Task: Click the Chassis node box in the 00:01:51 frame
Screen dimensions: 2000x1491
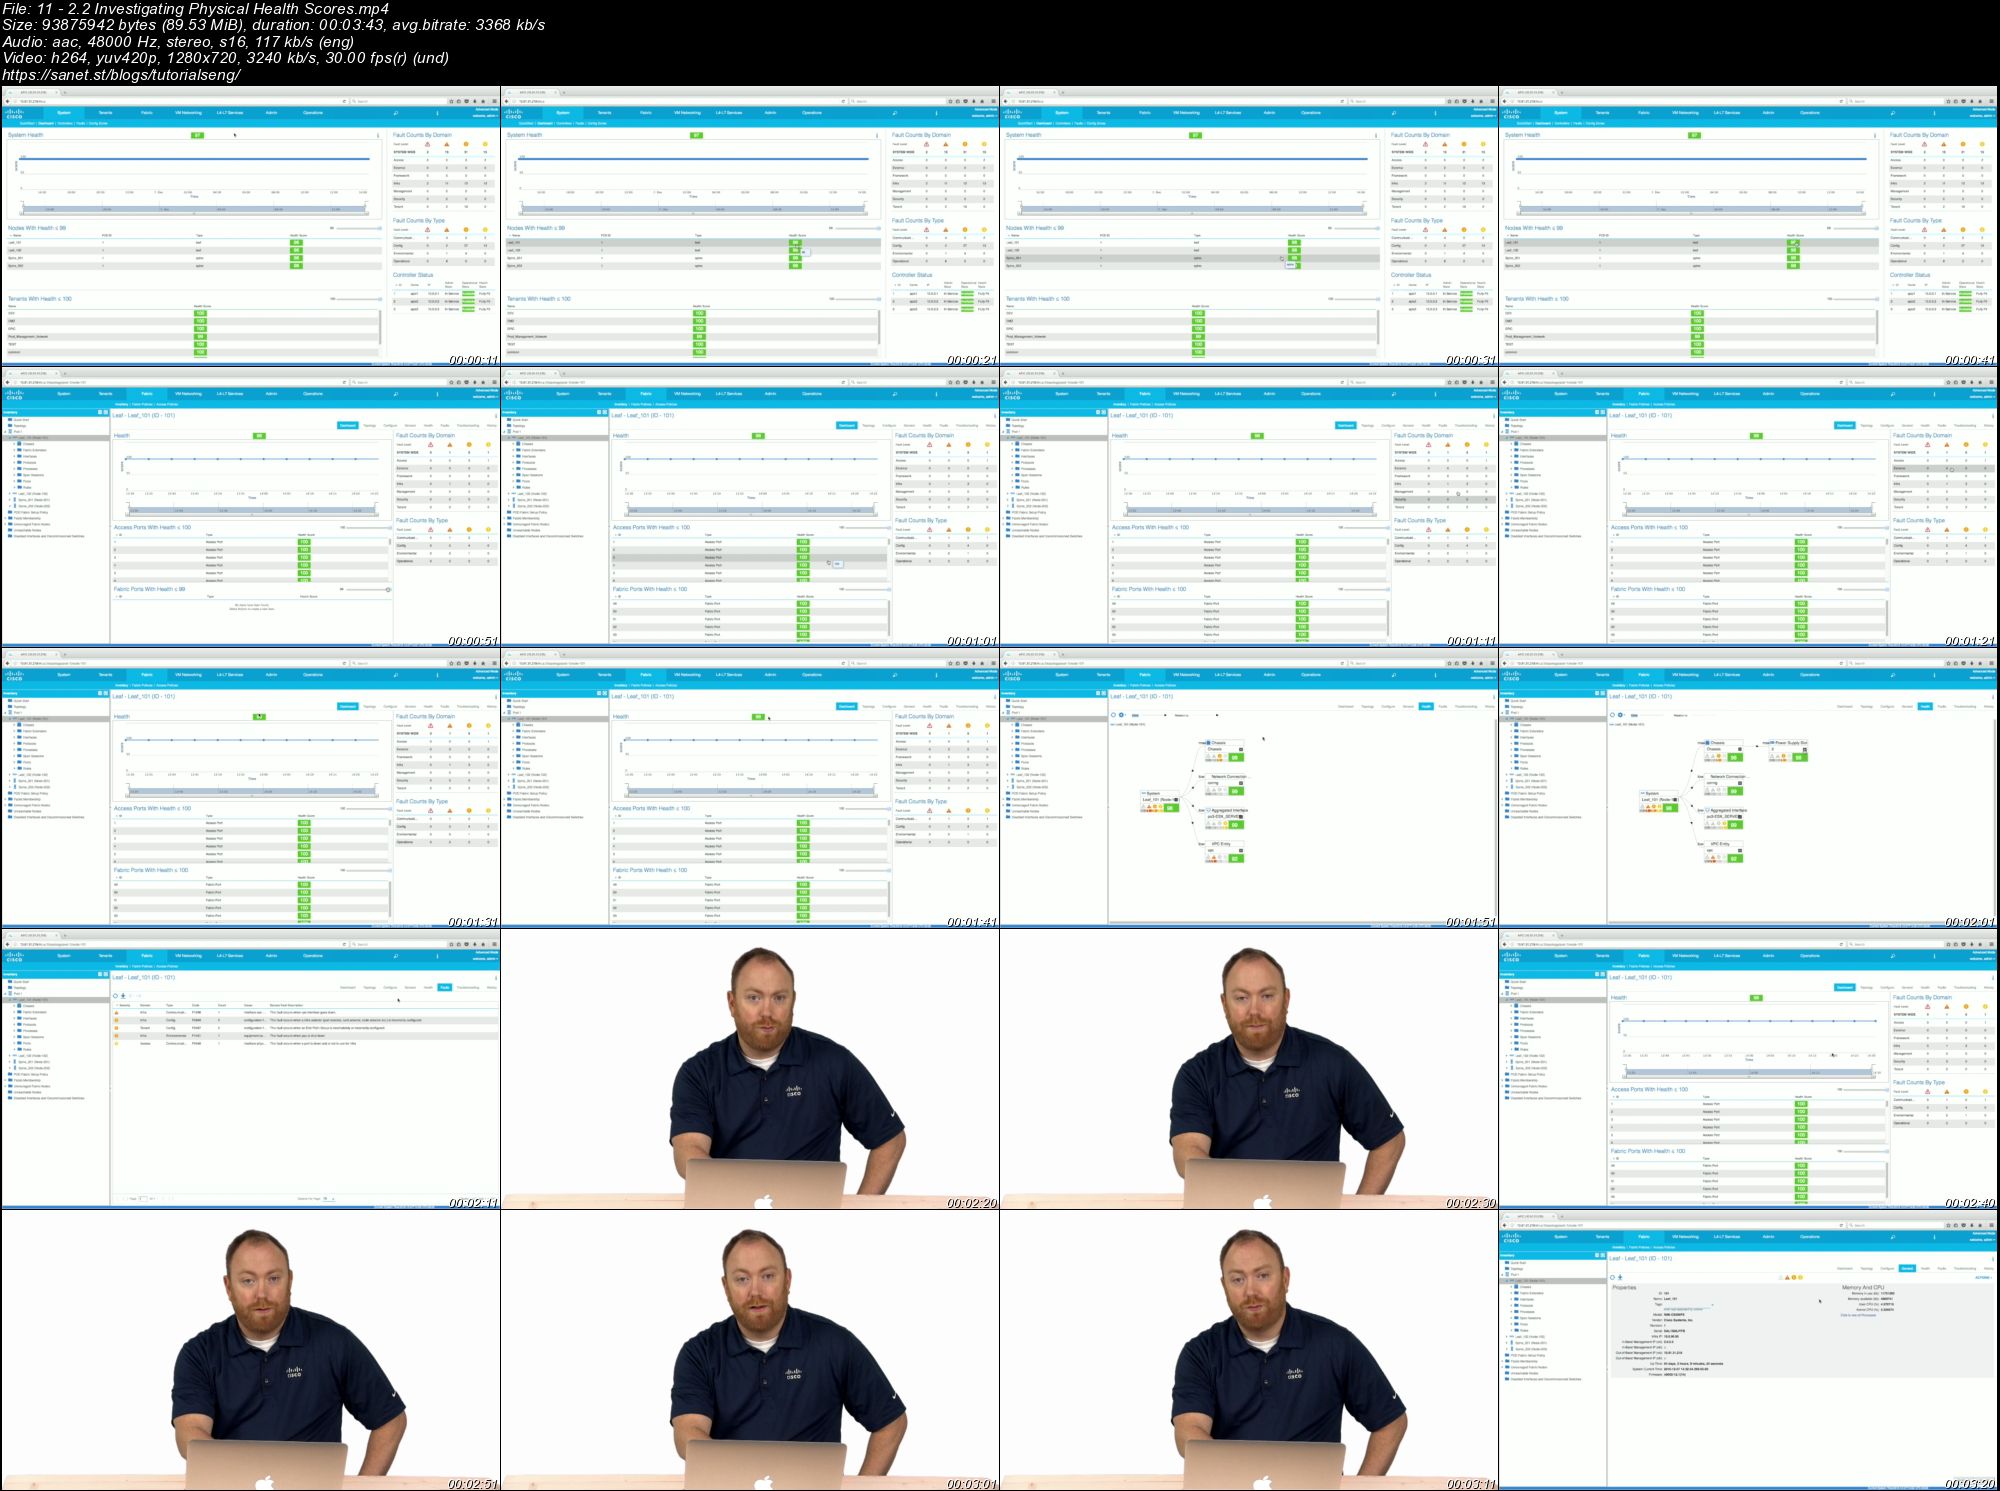Action: click(x=1224, y=750)
